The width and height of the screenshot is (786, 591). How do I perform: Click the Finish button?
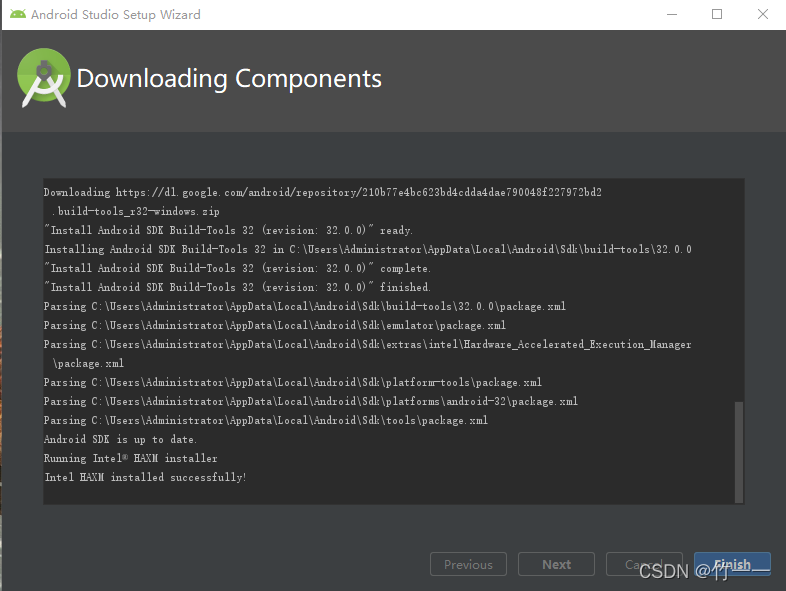pyautogui.click(x=732, y=564)
